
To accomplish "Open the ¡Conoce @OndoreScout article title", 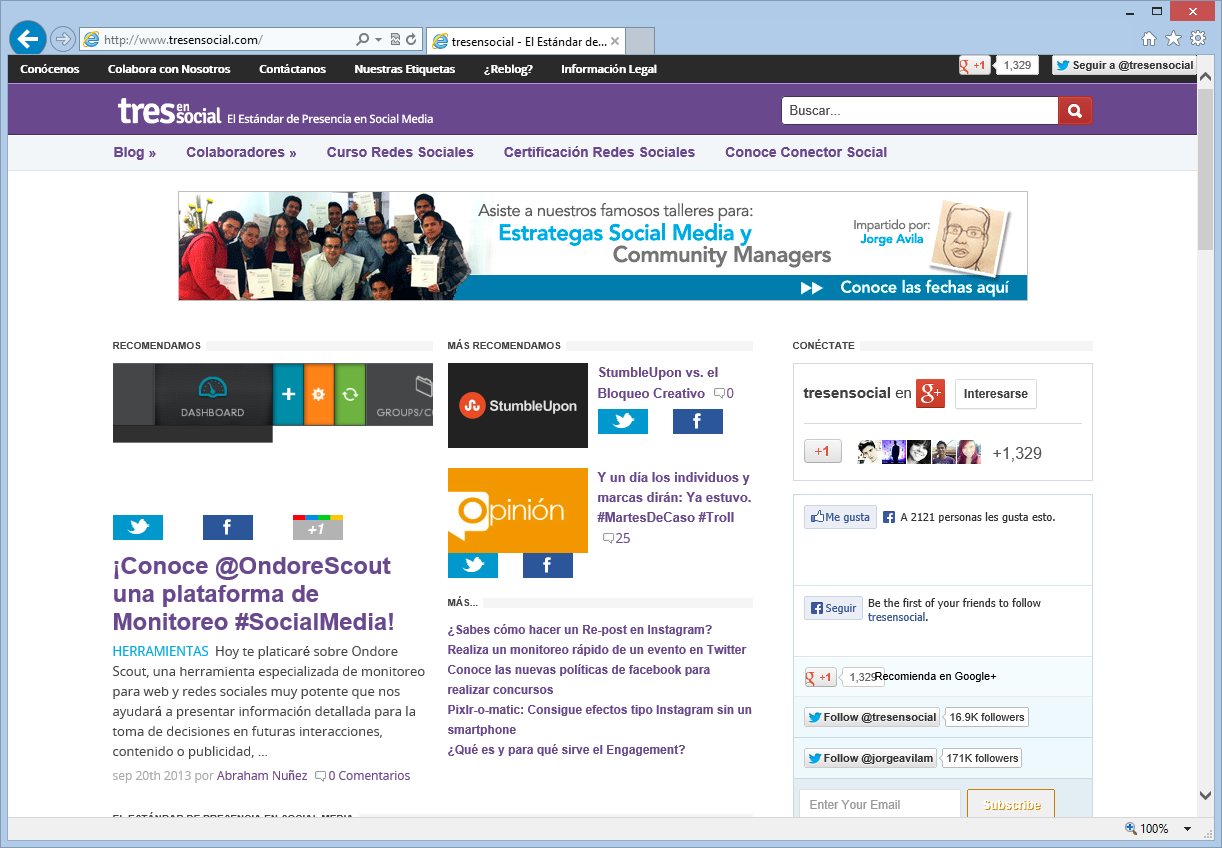I will coord(254,594).
